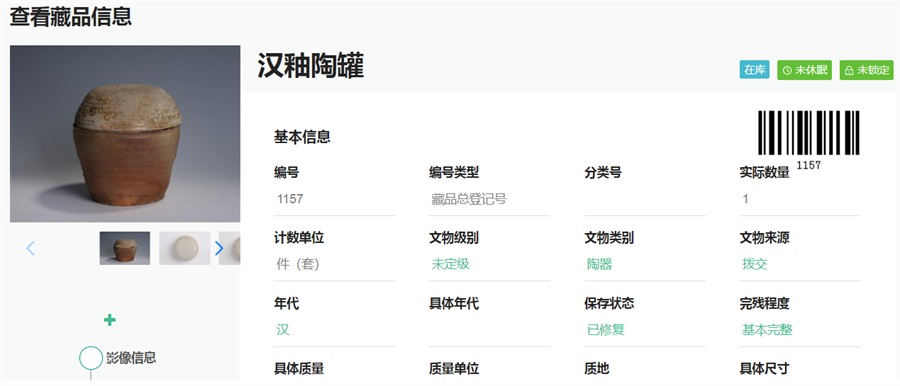Viewport: 900px width, 386px height.
Task: Click the 查看藏品信息 page heading
Action: pyautogui.click(x=71, y=17)
